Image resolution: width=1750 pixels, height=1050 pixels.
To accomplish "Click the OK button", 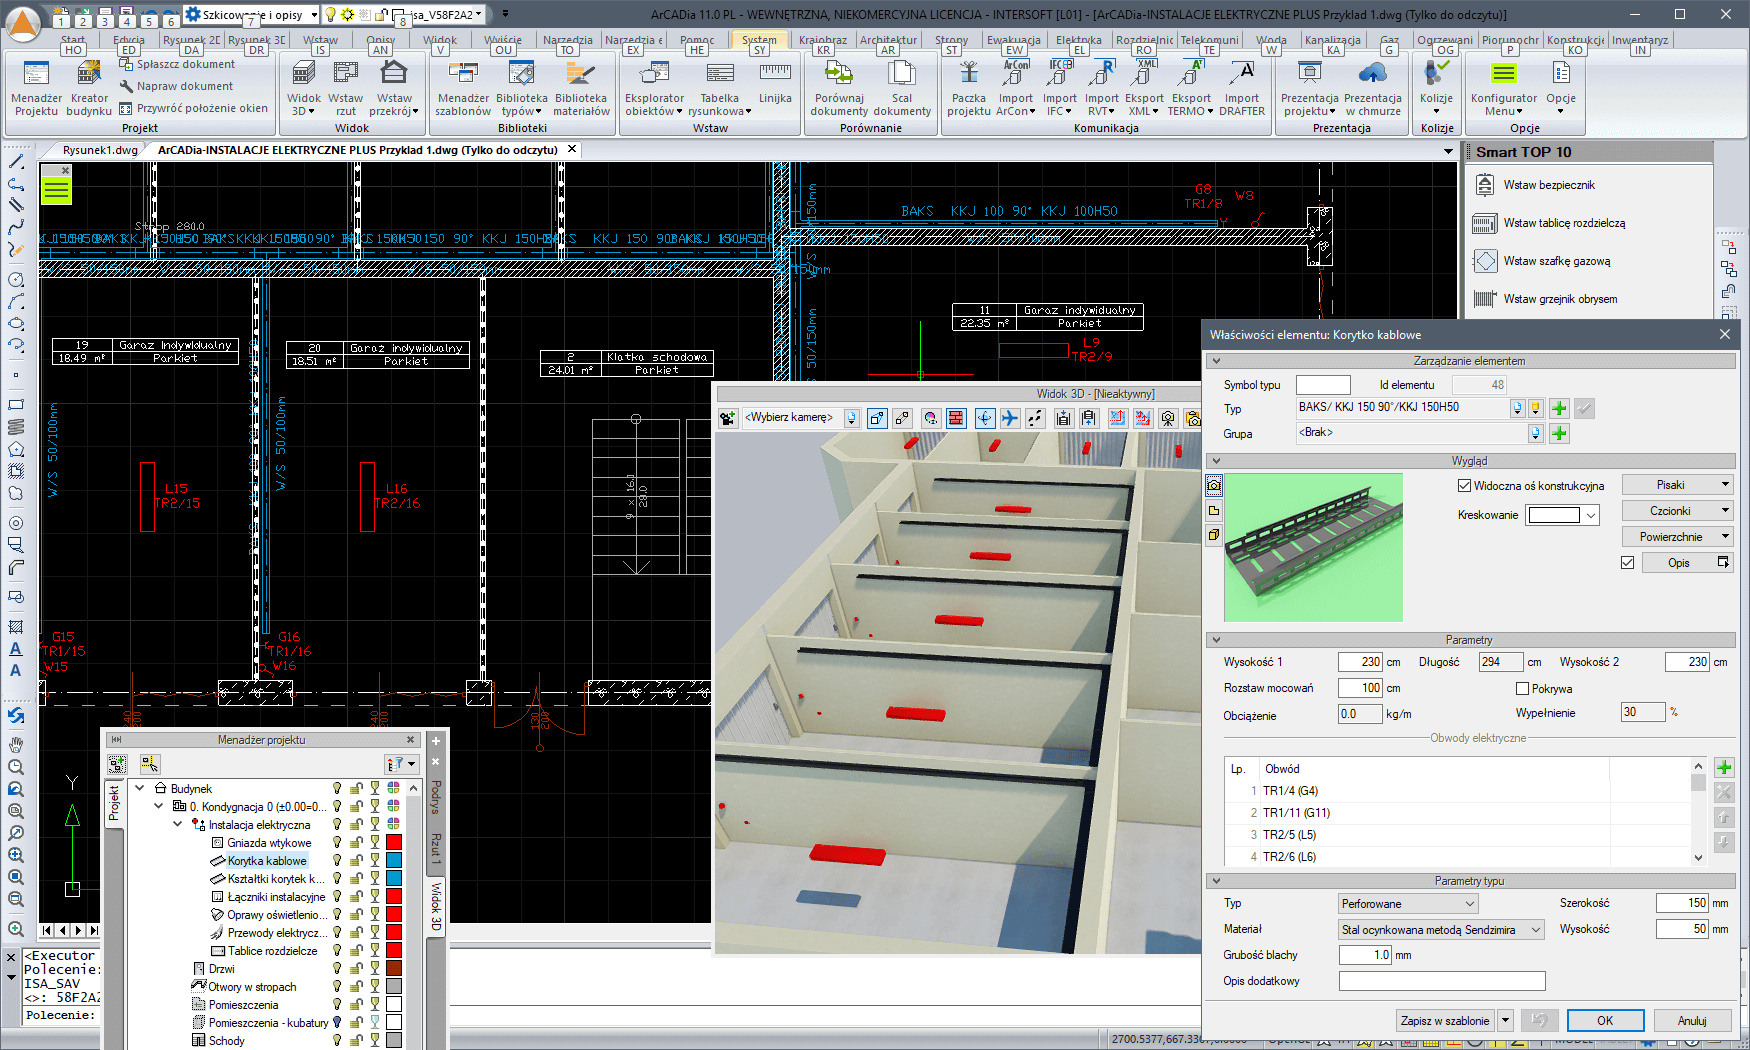I will 1604,1021.
